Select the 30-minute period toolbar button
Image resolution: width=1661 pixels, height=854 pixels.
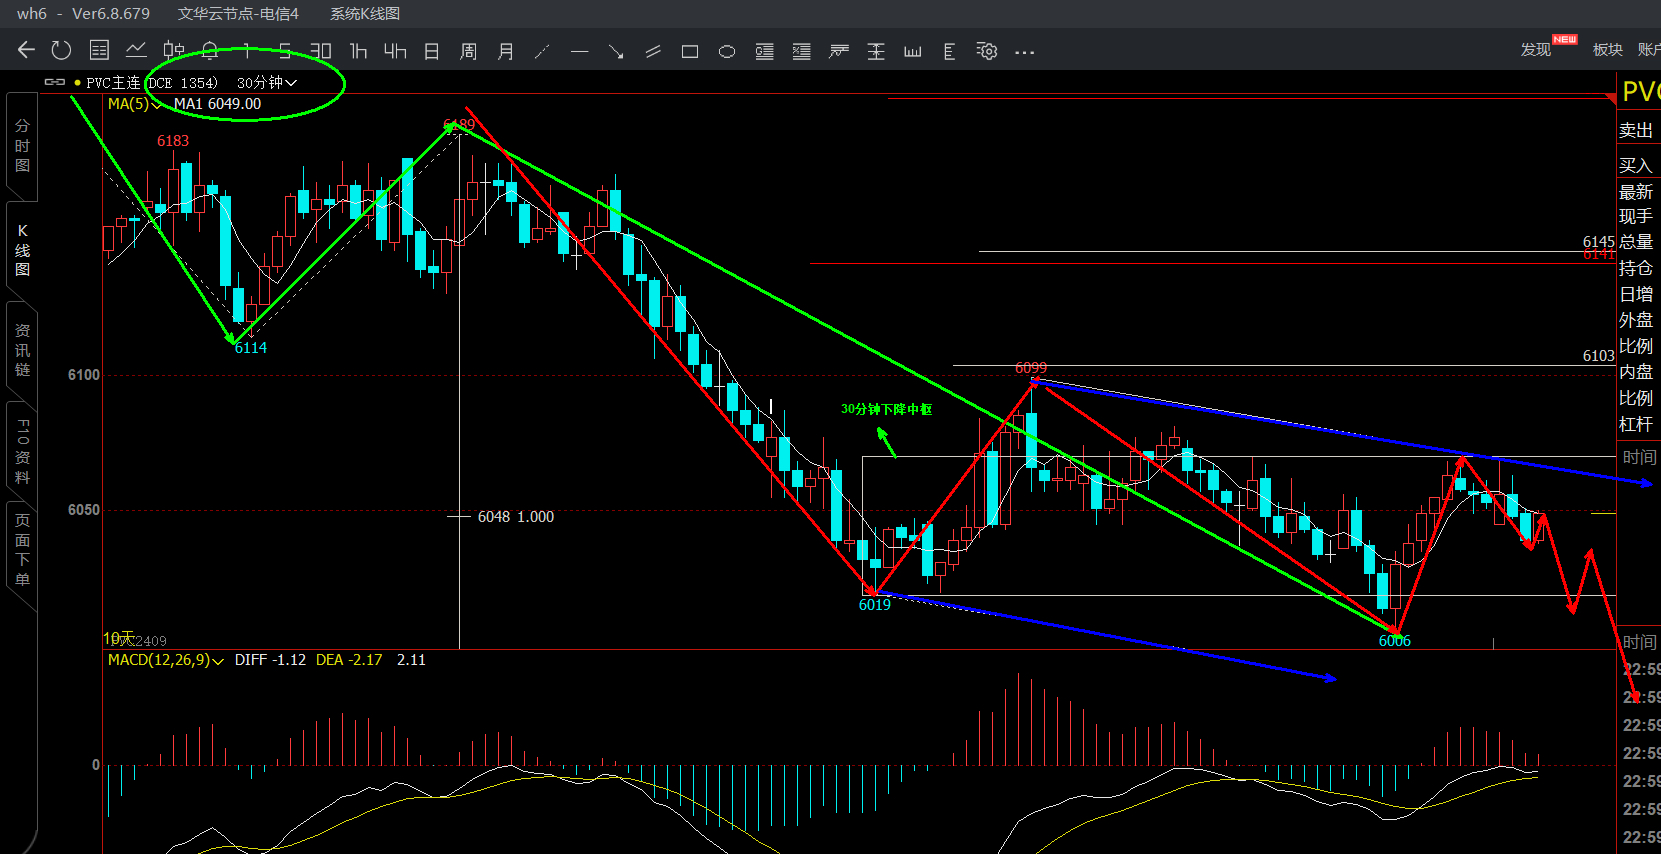click(x=320, y=50)
